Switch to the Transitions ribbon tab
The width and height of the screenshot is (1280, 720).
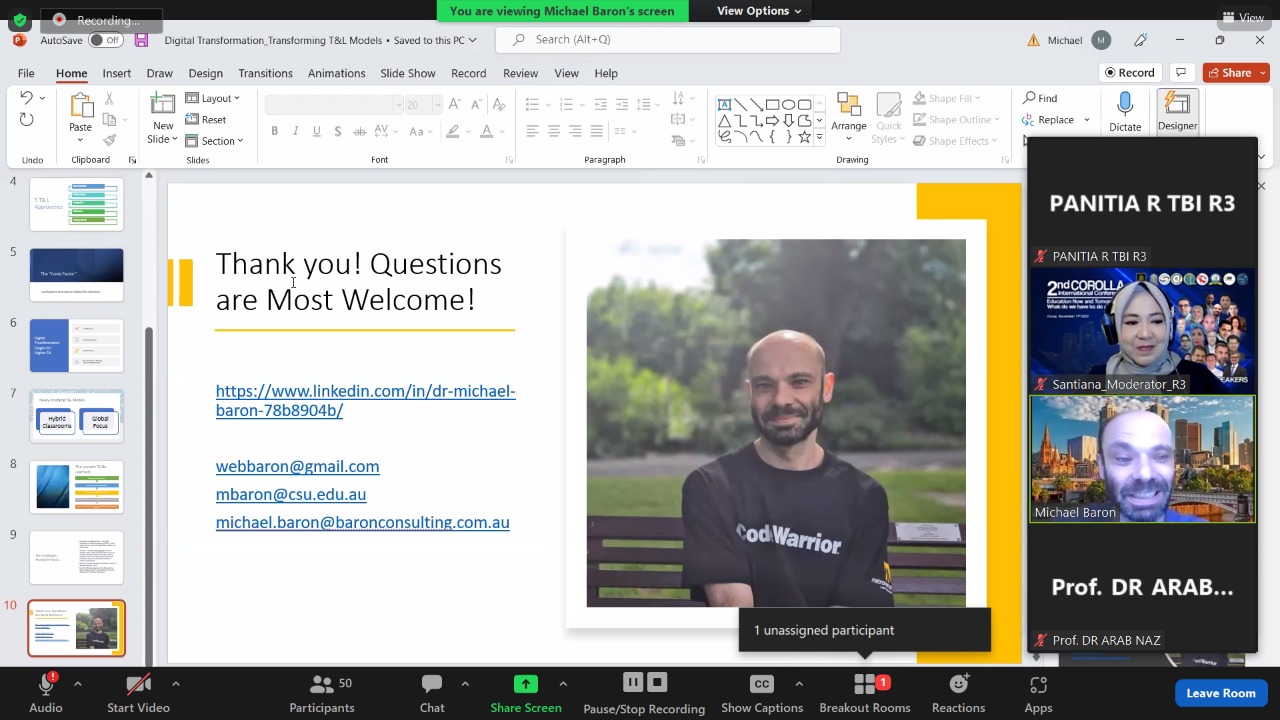click(x=265, y=73)
